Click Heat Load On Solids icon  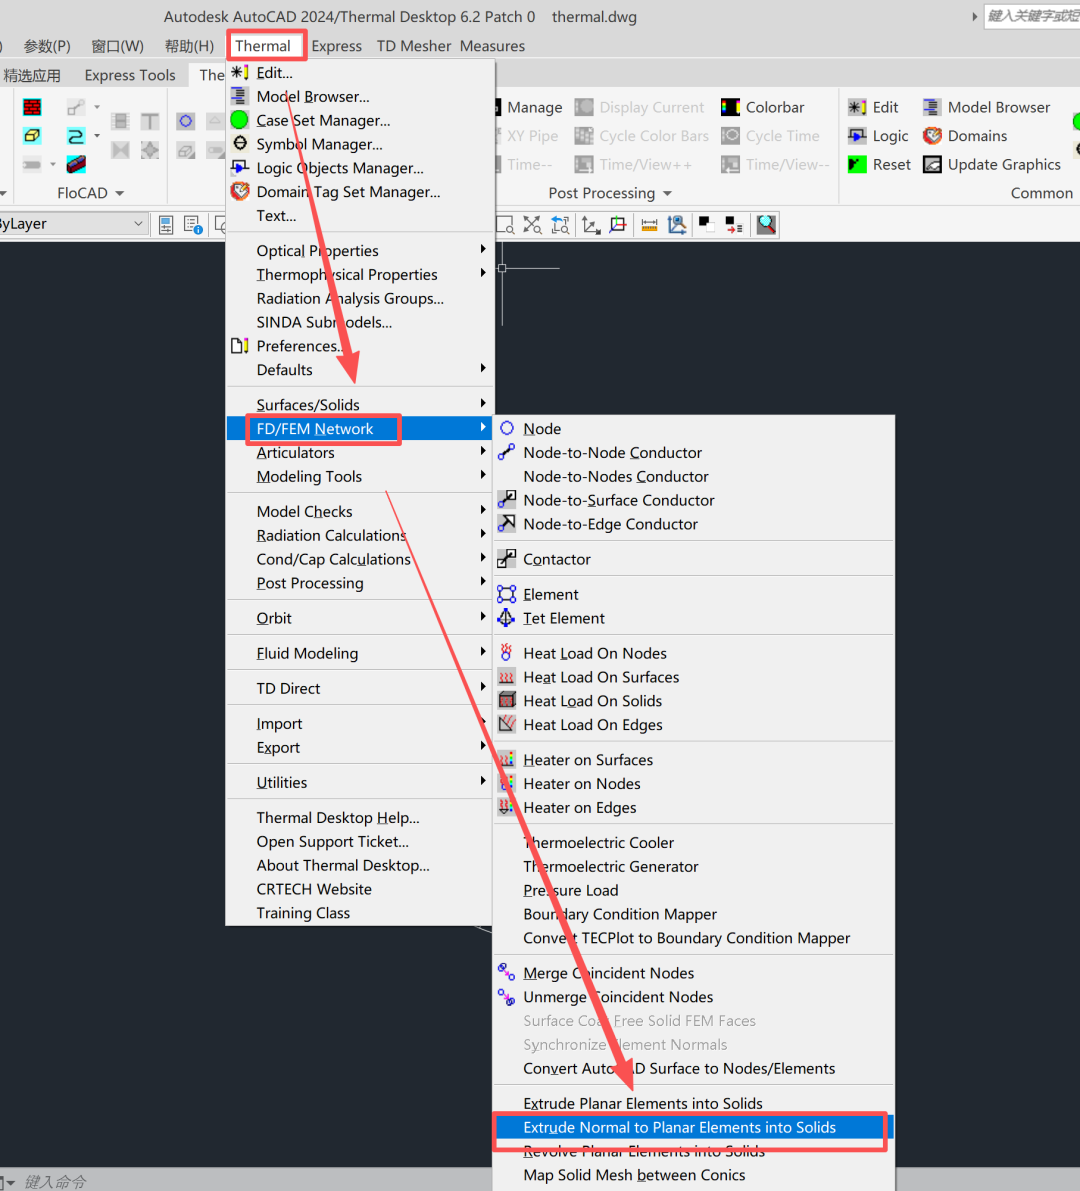click(507, 700)
